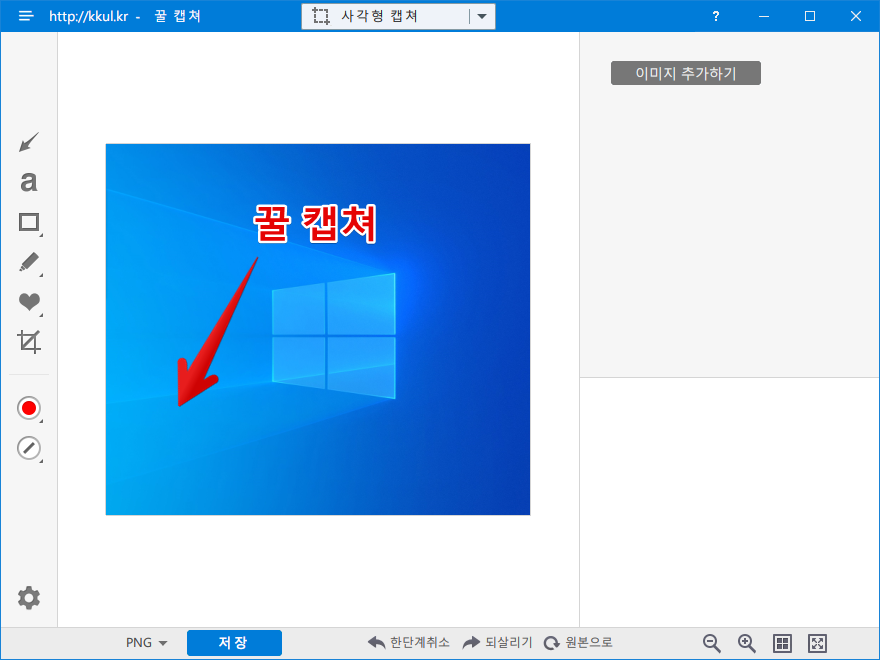Click 원본으로 reset to original
This screenshot has height=660, width=880.
(x=578, y=643)
